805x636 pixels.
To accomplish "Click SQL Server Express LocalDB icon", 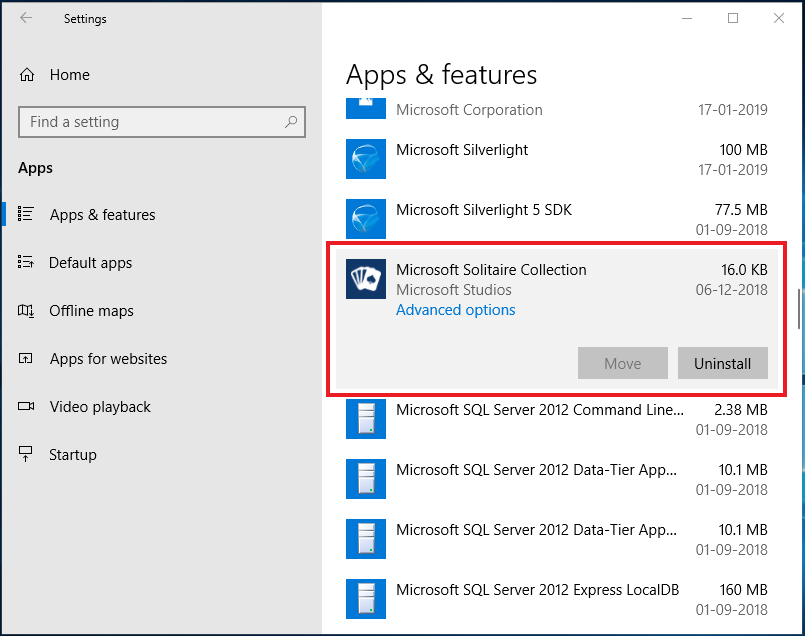I will (x=366, y=600).
